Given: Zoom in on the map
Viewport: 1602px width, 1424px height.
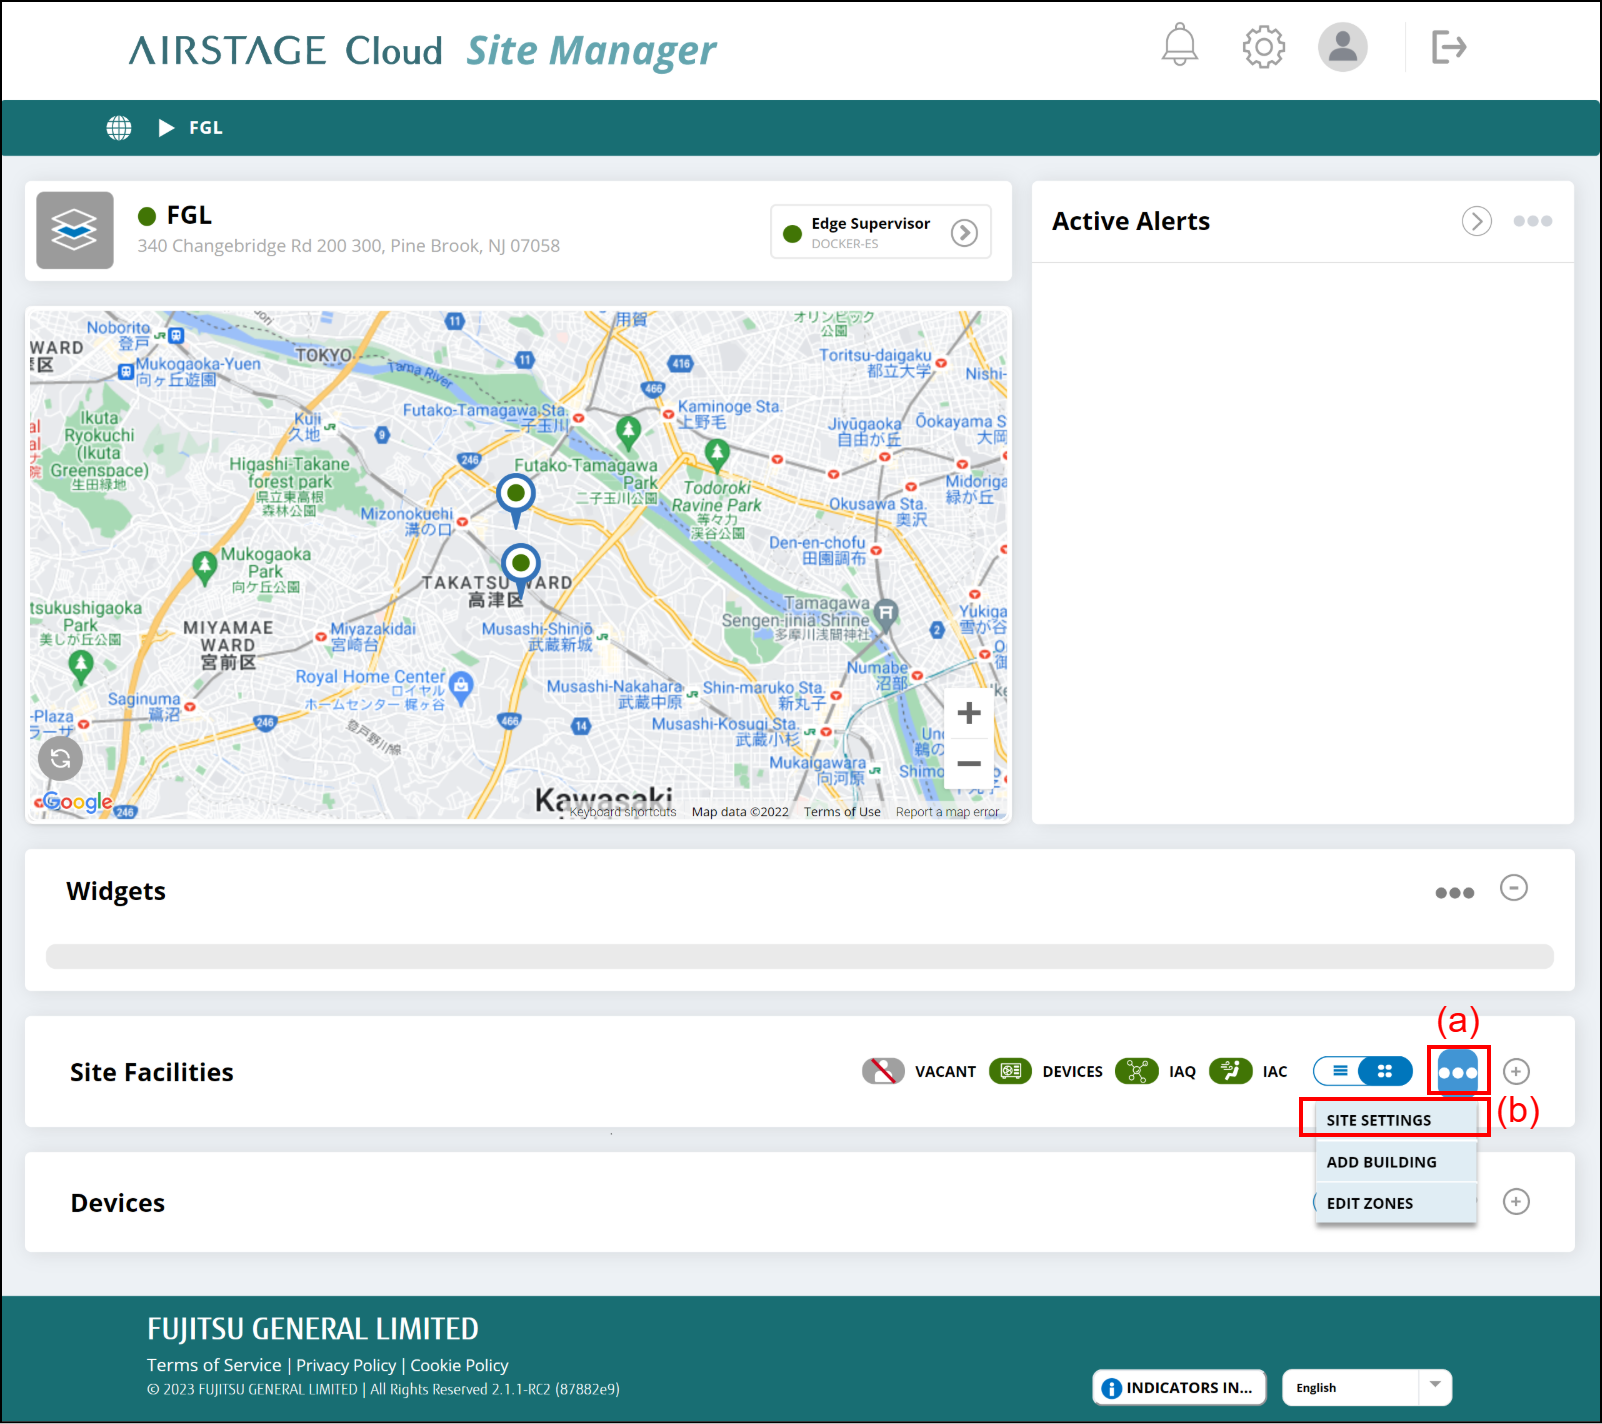Looking at the screenshot, I should (x=968, y=713).
